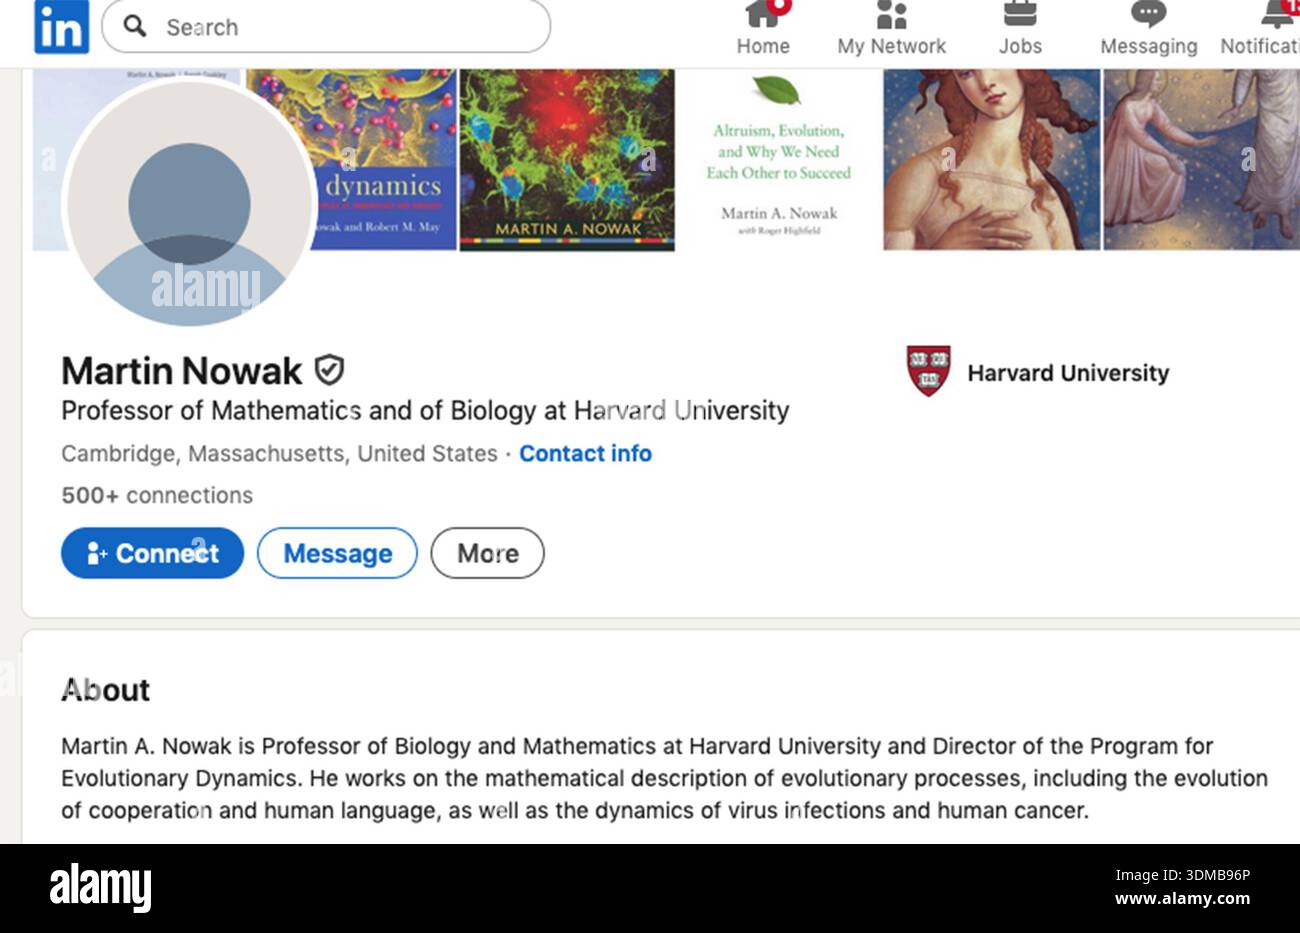Click the Message button

click(x=337, y=553)
